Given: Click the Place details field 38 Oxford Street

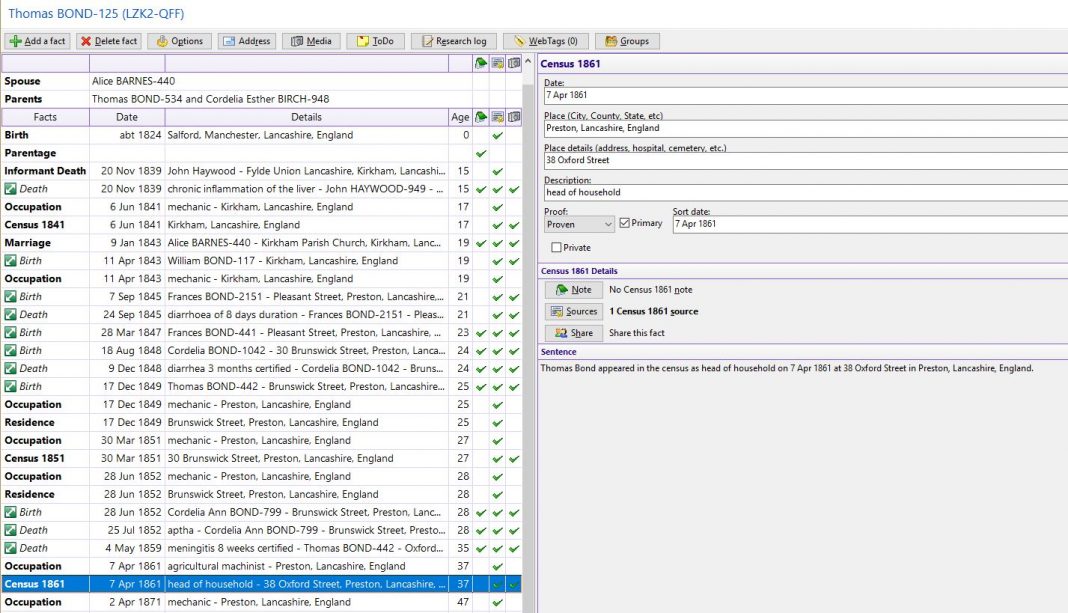Looking at the screenshot, I should (x=805, y=160).
